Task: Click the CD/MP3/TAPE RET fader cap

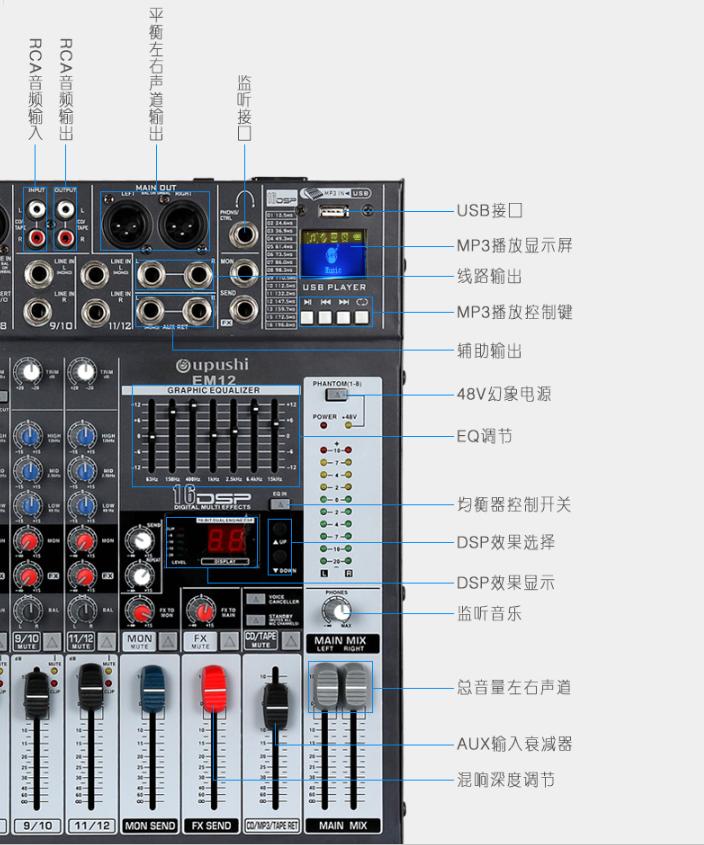Action: click(x=275, y=705)
